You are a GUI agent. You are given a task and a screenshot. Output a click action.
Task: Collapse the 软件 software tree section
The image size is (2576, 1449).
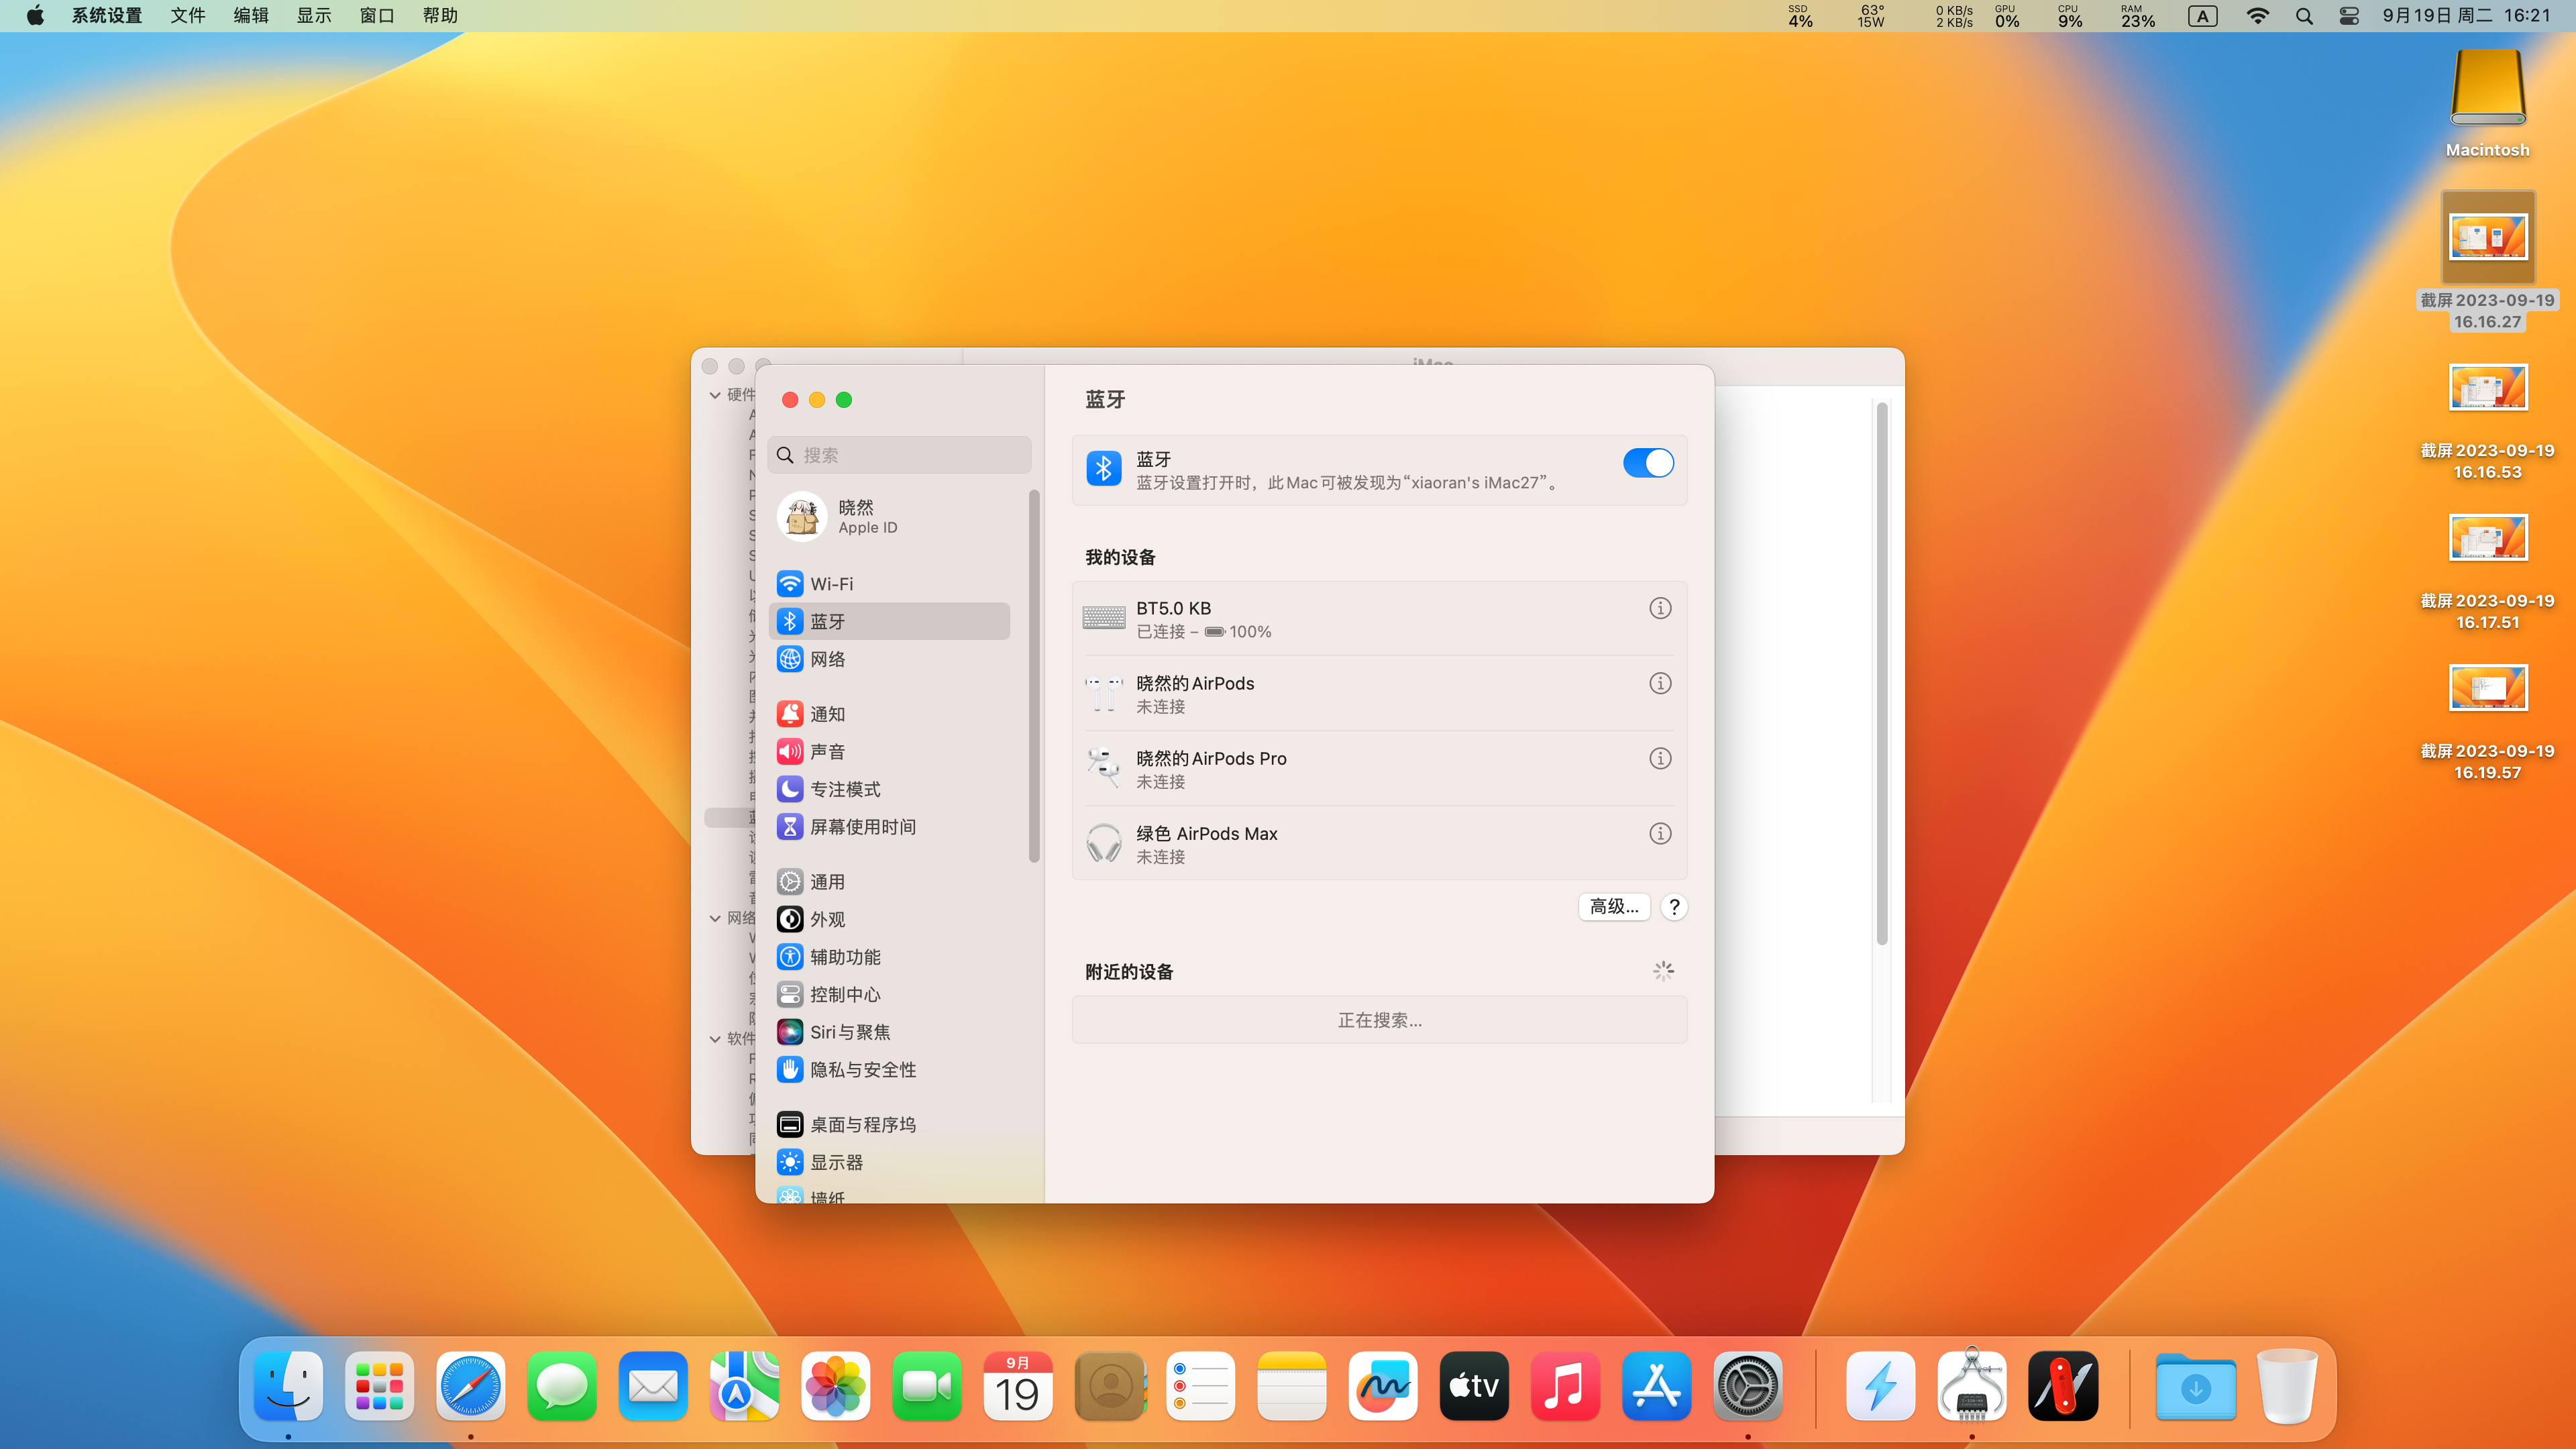(715, 1039)
